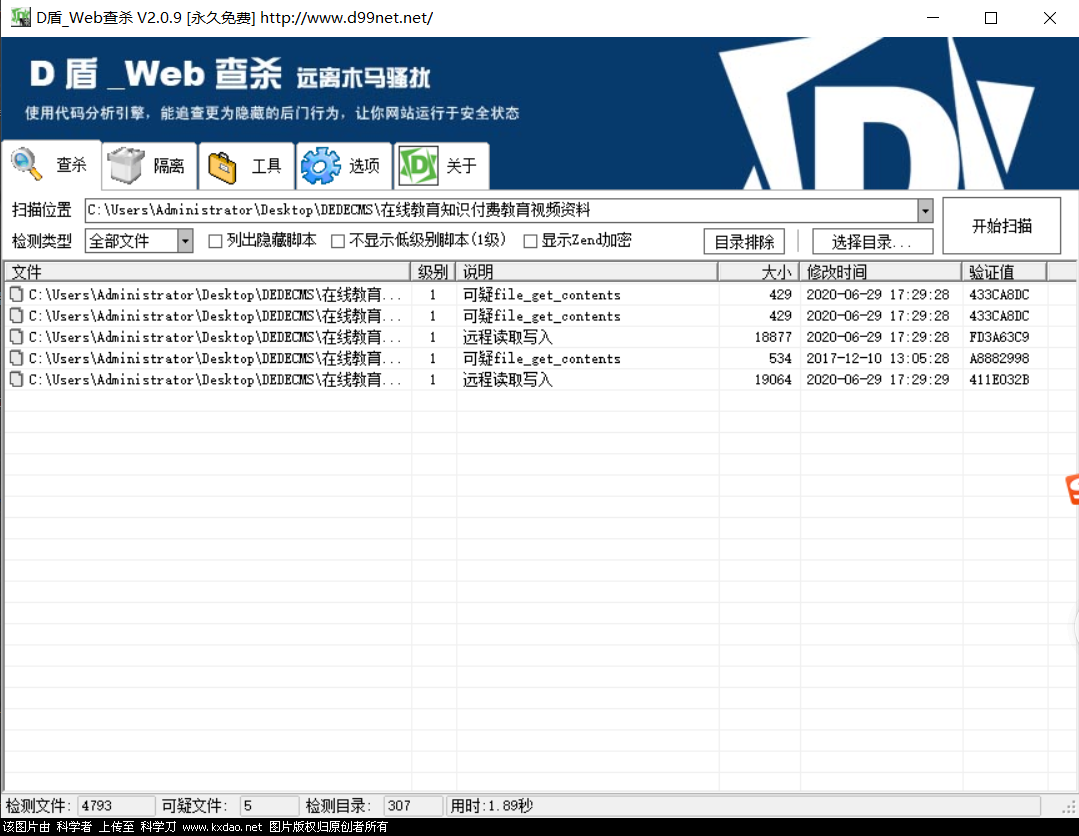The width and height of the screenshot is (1079, 836).
Task: Click 远程读取写入 in the 19064 row
Action: (508, 380)
